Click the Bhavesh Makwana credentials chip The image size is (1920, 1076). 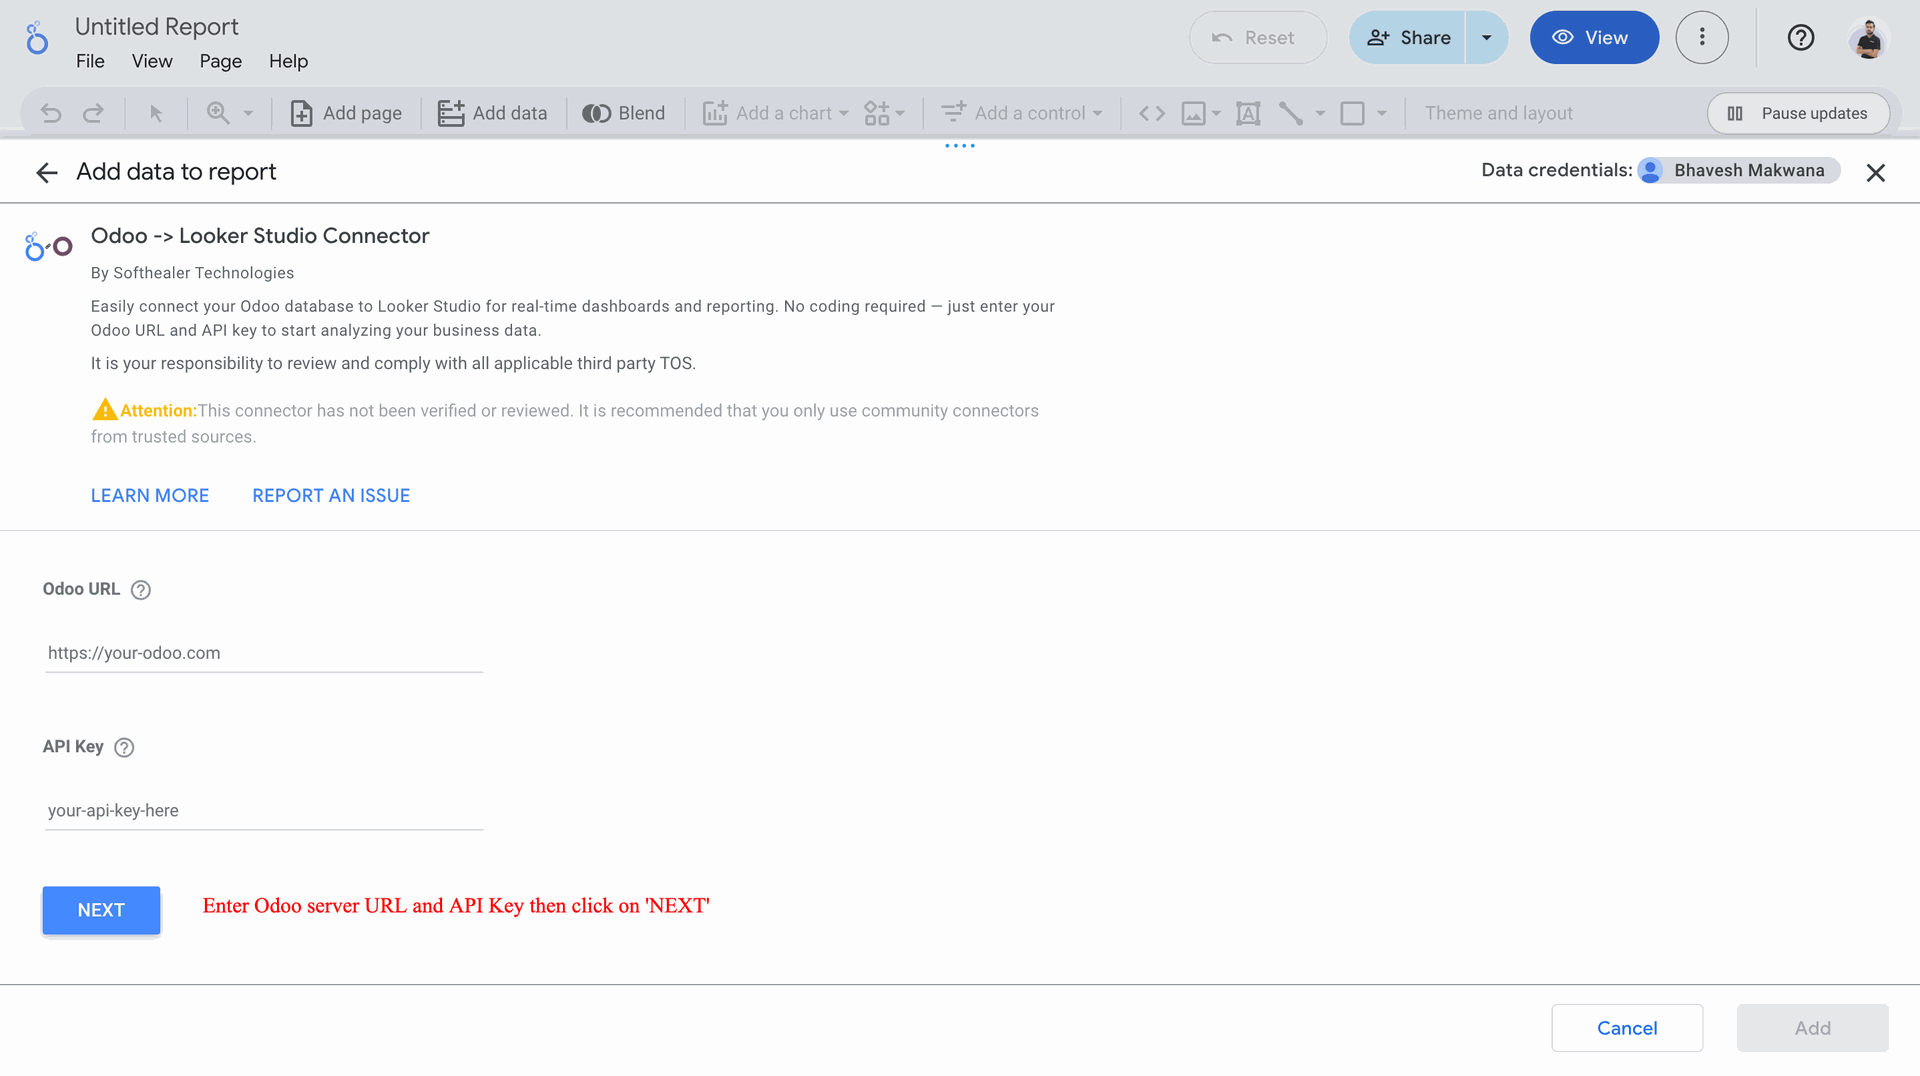click(1738, 170)
